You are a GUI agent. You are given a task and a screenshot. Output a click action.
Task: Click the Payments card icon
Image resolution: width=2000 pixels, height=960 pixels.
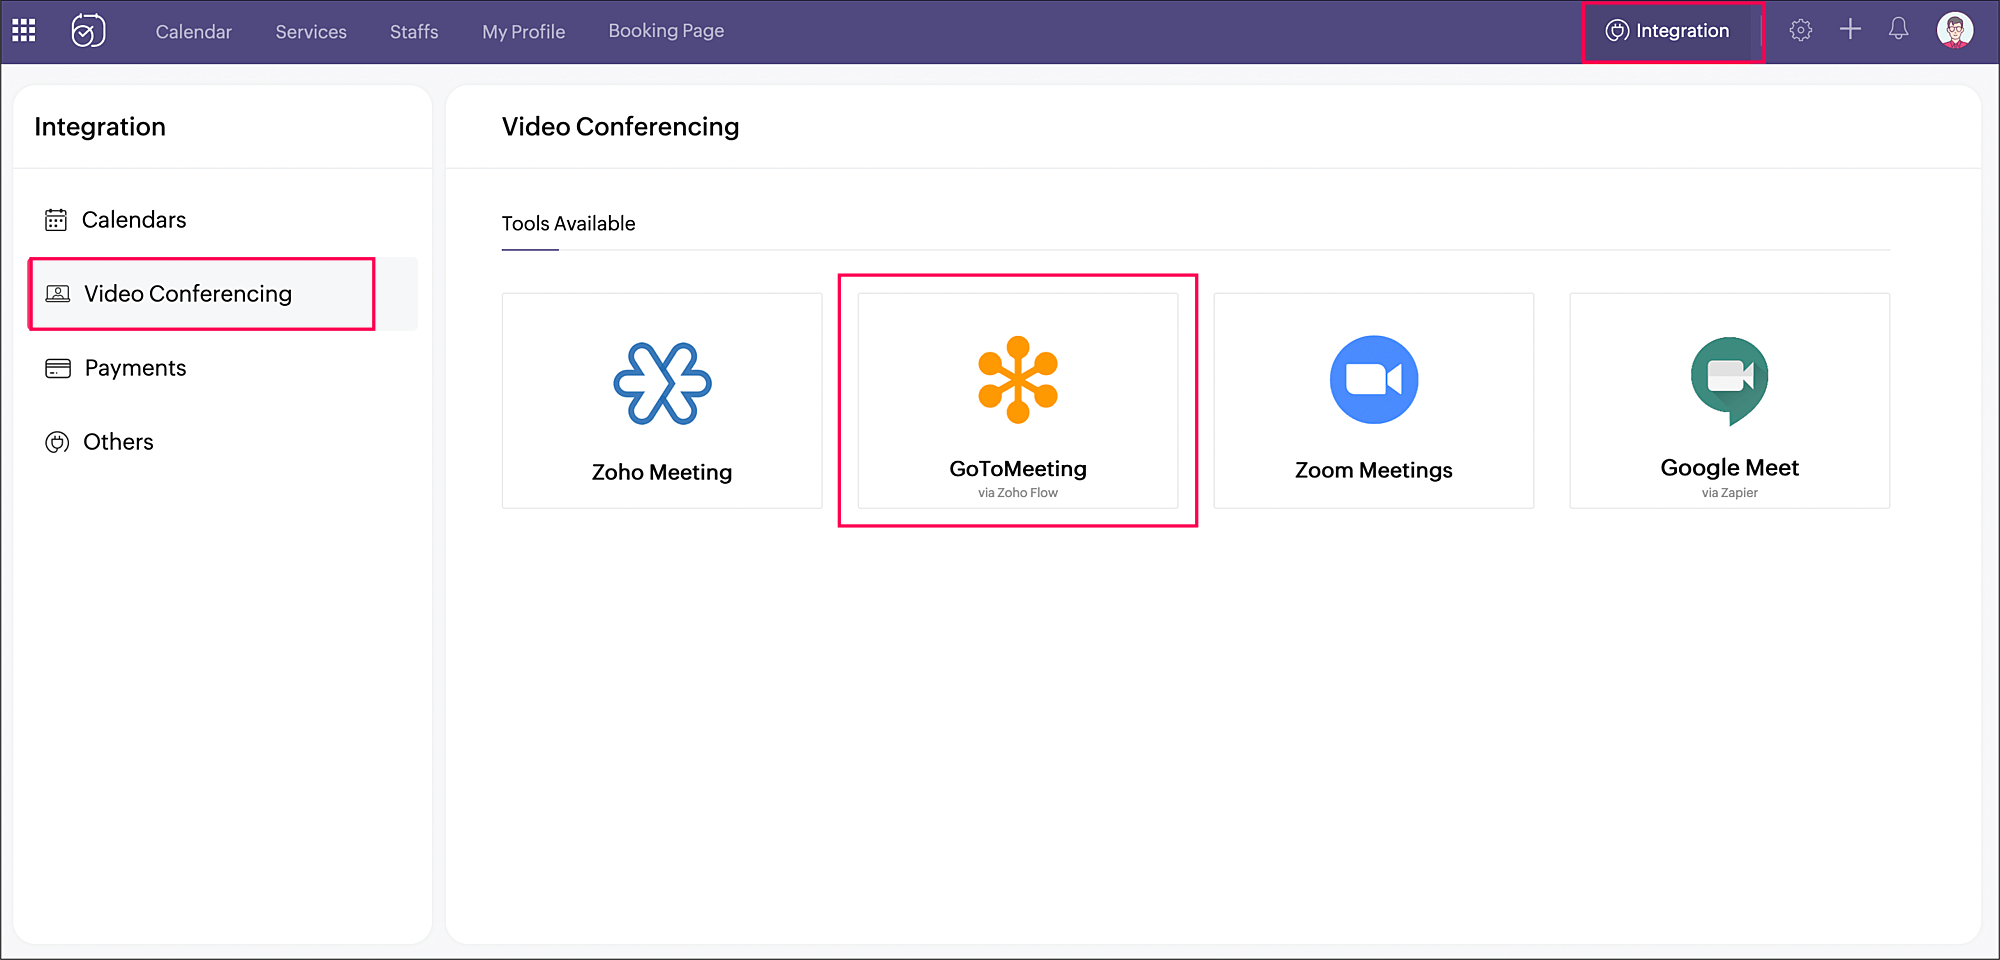[58, 368]
